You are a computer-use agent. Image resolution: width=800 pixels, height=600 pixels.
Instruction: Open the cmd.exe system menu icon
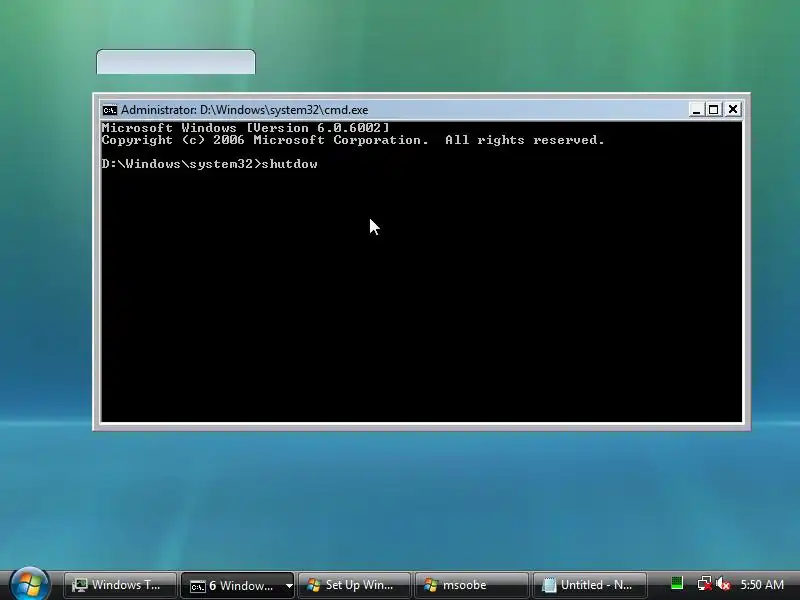(109, 110)
